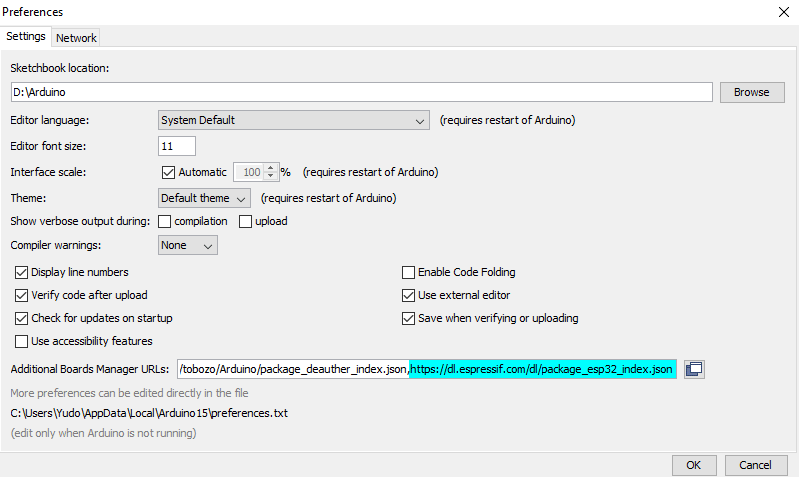This screenshot has width=799, height=477.
Task: Open the Additional Boards Manager URLs editor window
Action: (694, 369)
